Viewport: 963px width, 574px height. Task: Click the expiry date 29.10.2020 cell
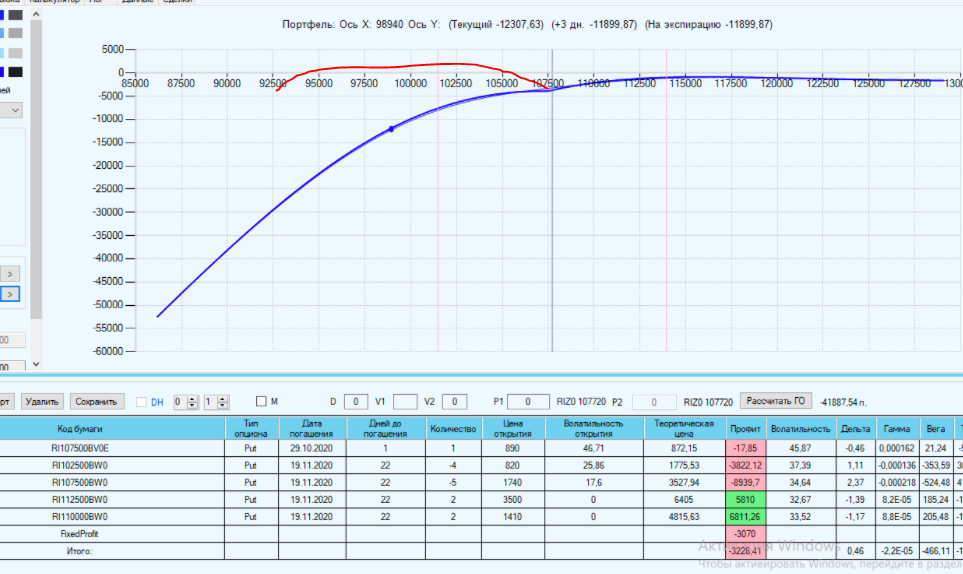pyautogui.click(x=312, y=448)
